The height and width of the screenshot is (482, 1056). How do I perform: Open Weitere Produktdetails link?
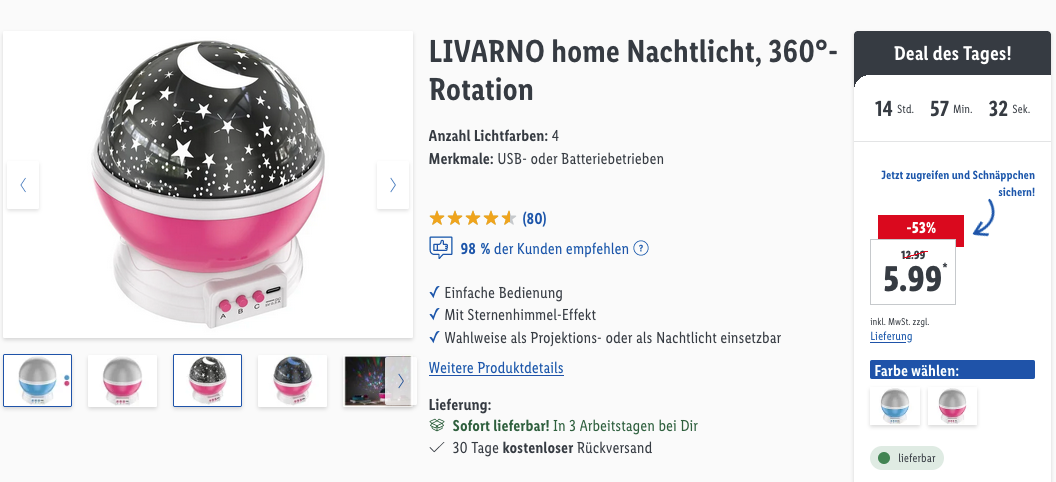496,368
